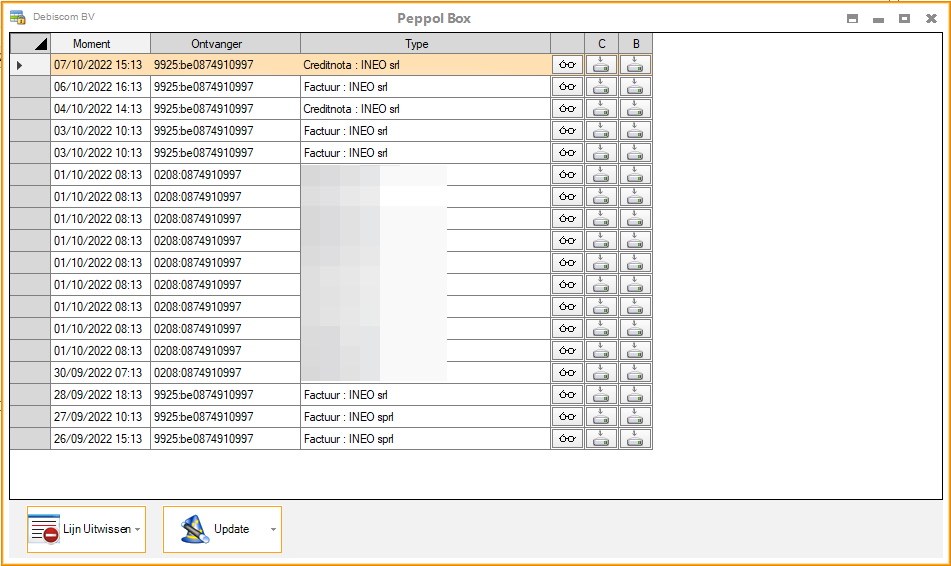Click the Debiscom BV application icon

pyautogui.click(x=17, y=18)
